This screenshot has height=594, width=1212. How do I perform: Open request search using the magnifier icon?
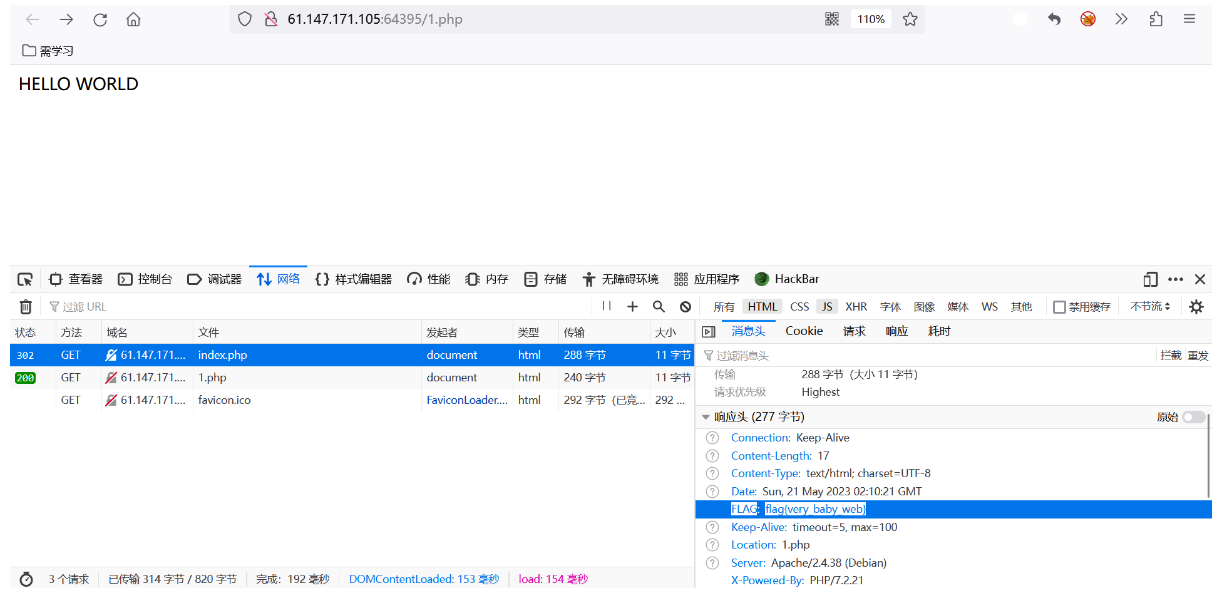659,306
